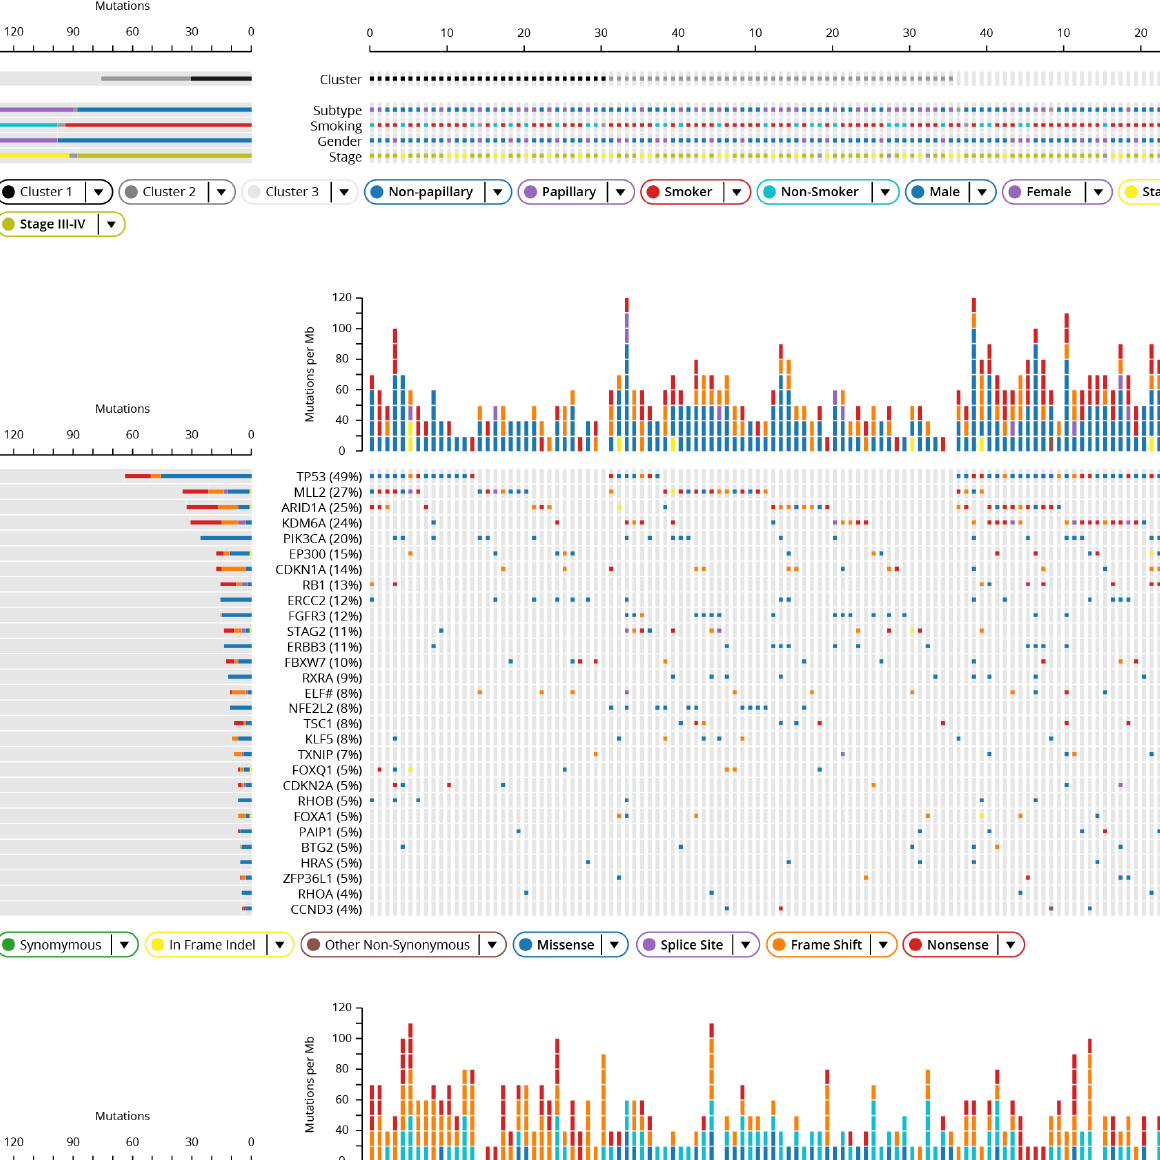1160x1160 pixels.
Task: Click the black Cluster 1 legend dot
Action: (9, 192)
